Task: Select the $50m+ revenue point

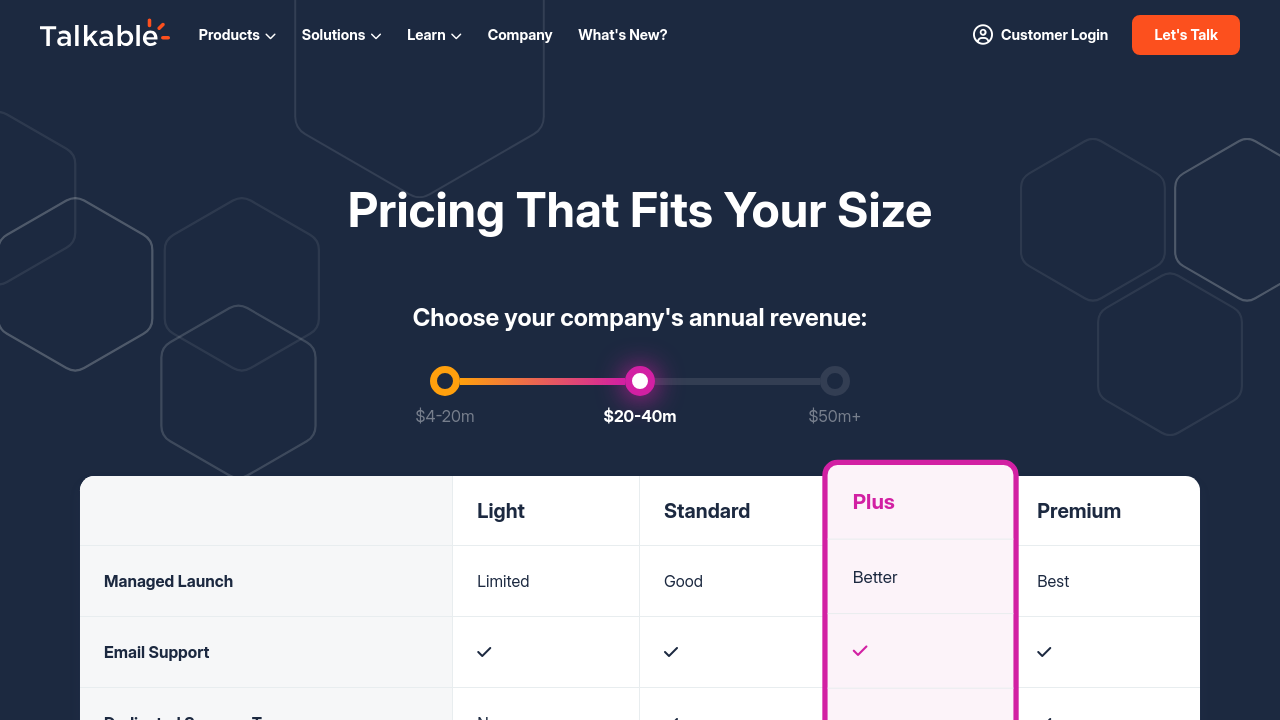Action: 835,381
